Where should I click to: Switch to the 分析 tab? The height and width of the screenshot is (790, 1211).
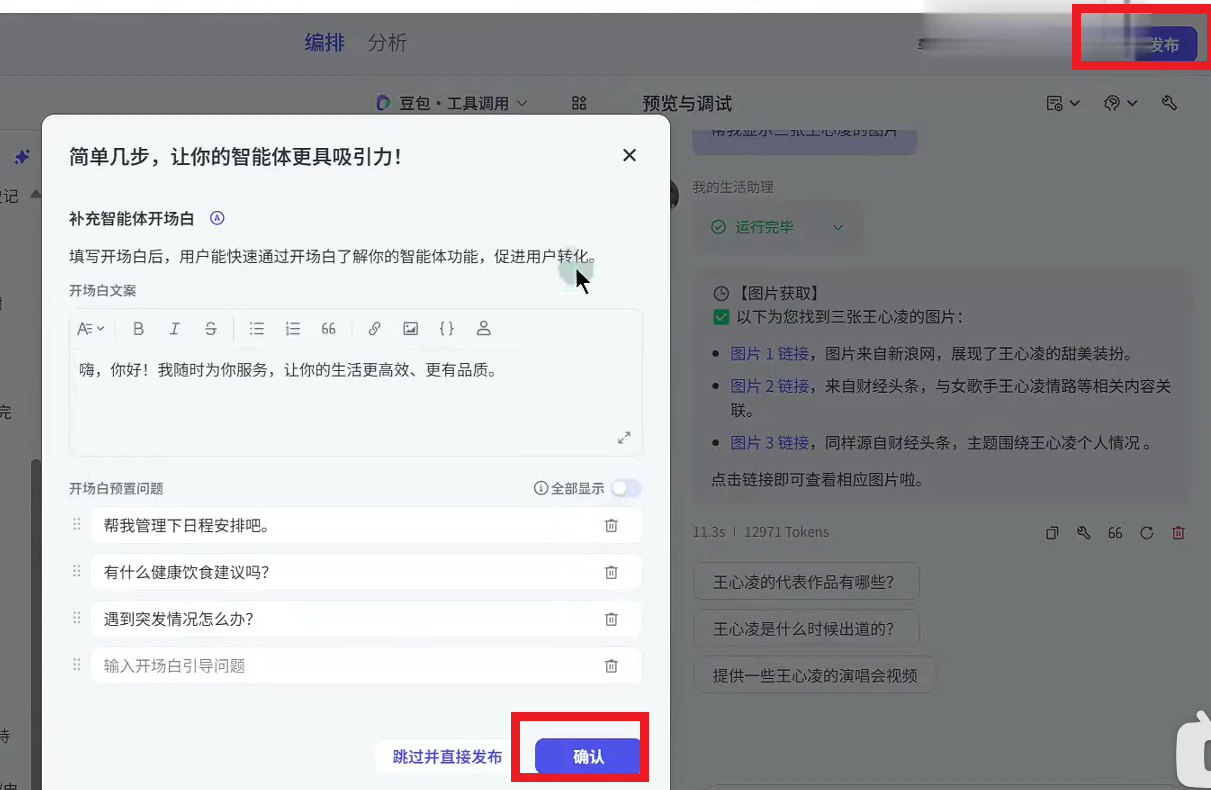387,43
